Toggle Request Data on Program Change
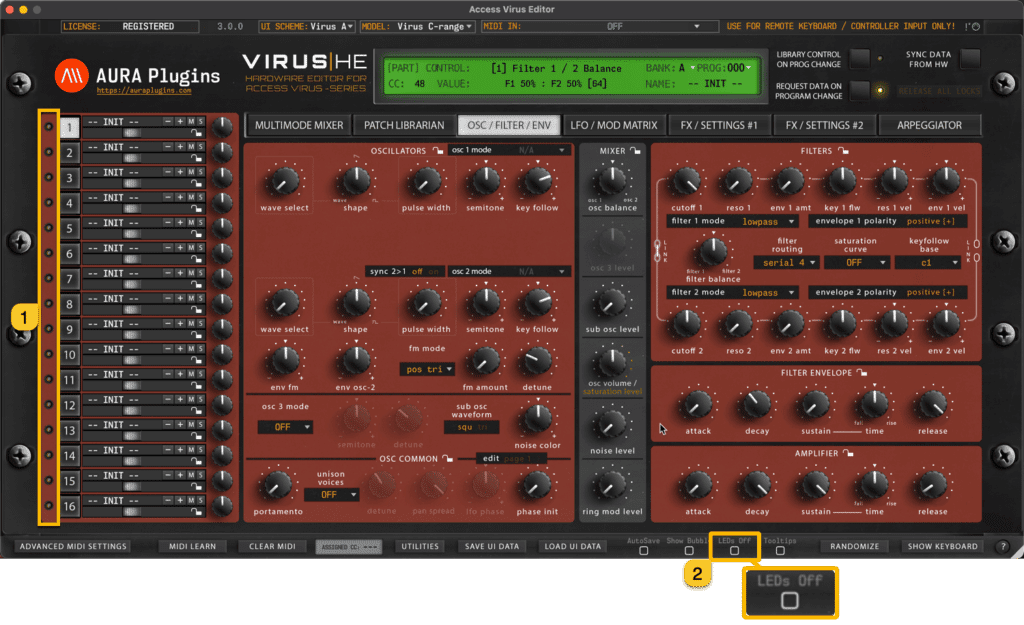The width and height of the screenshot is (1024, 625). [859, 90]
